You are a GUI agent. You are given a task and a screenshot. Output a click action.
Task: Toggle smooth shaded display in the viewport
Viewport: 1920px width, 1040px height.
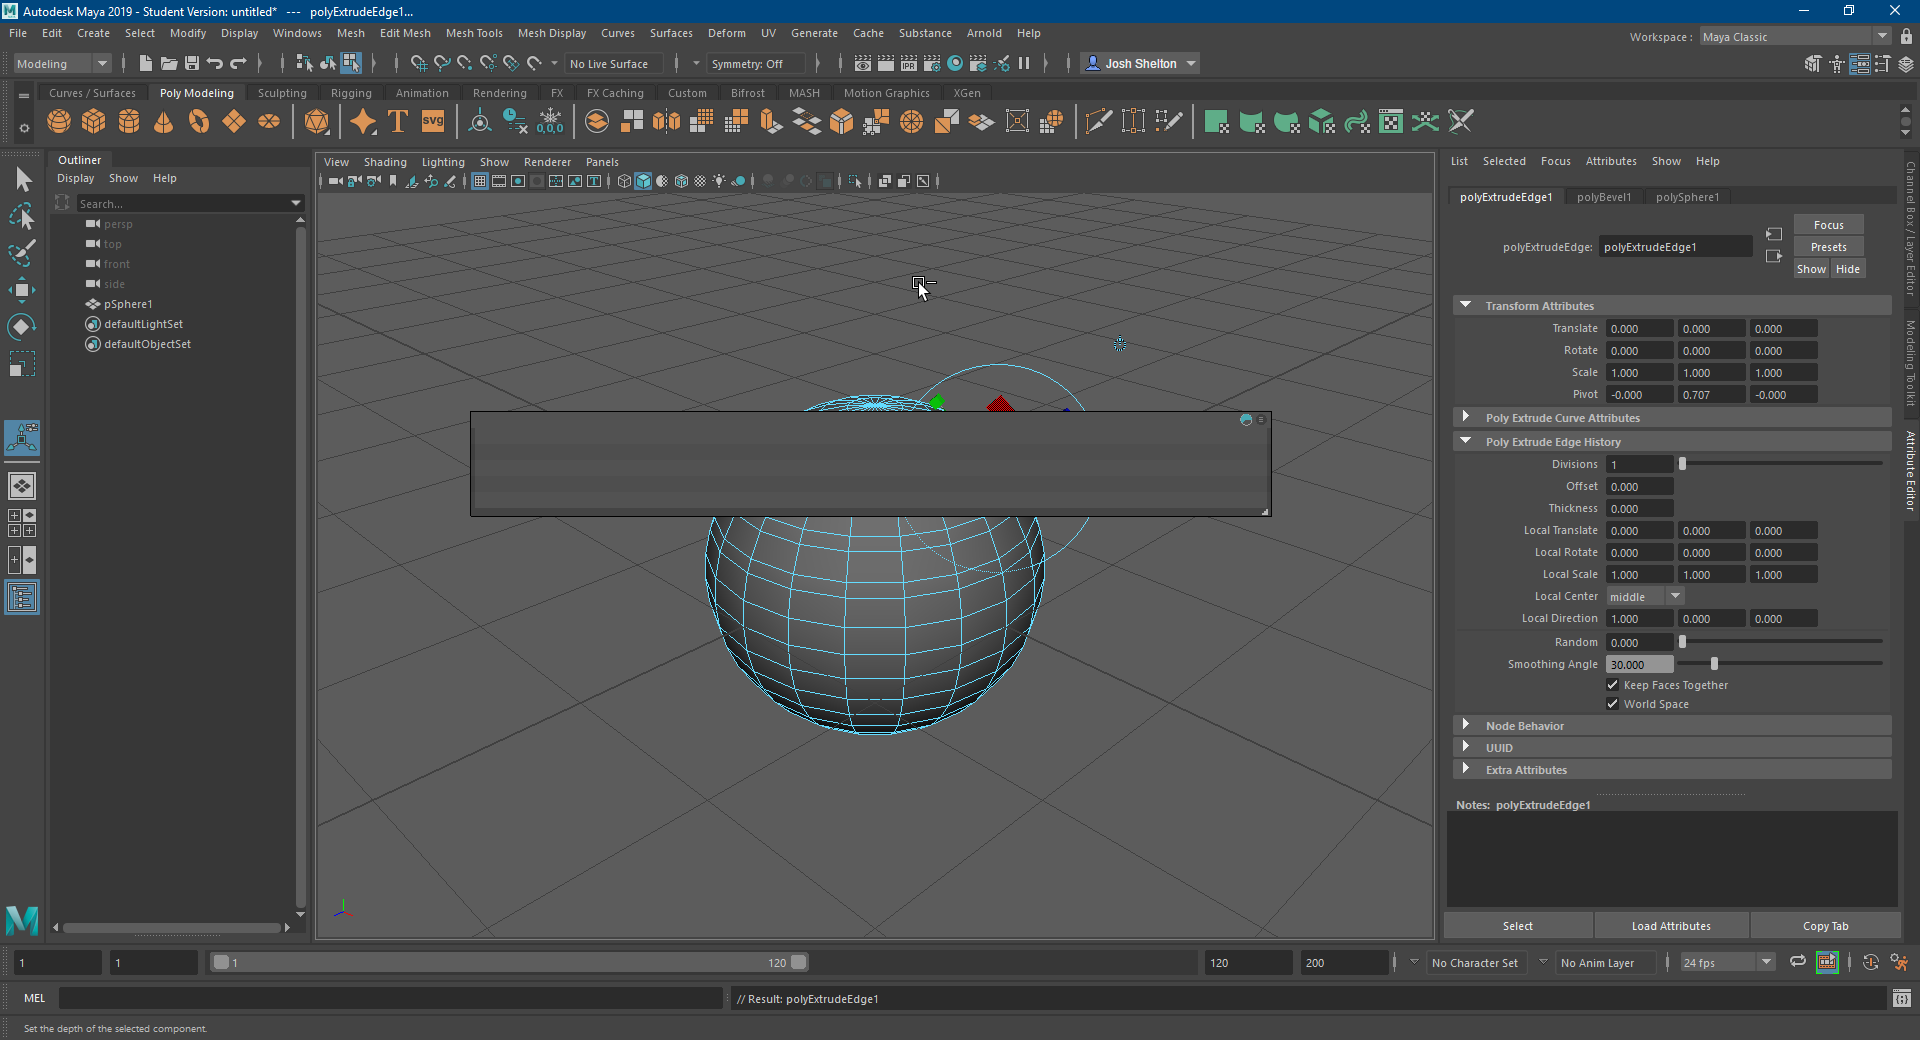point(643,181)
